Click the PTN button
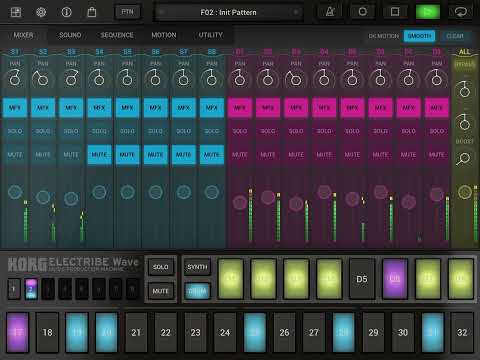480x360 pixels. coord(127,12)
